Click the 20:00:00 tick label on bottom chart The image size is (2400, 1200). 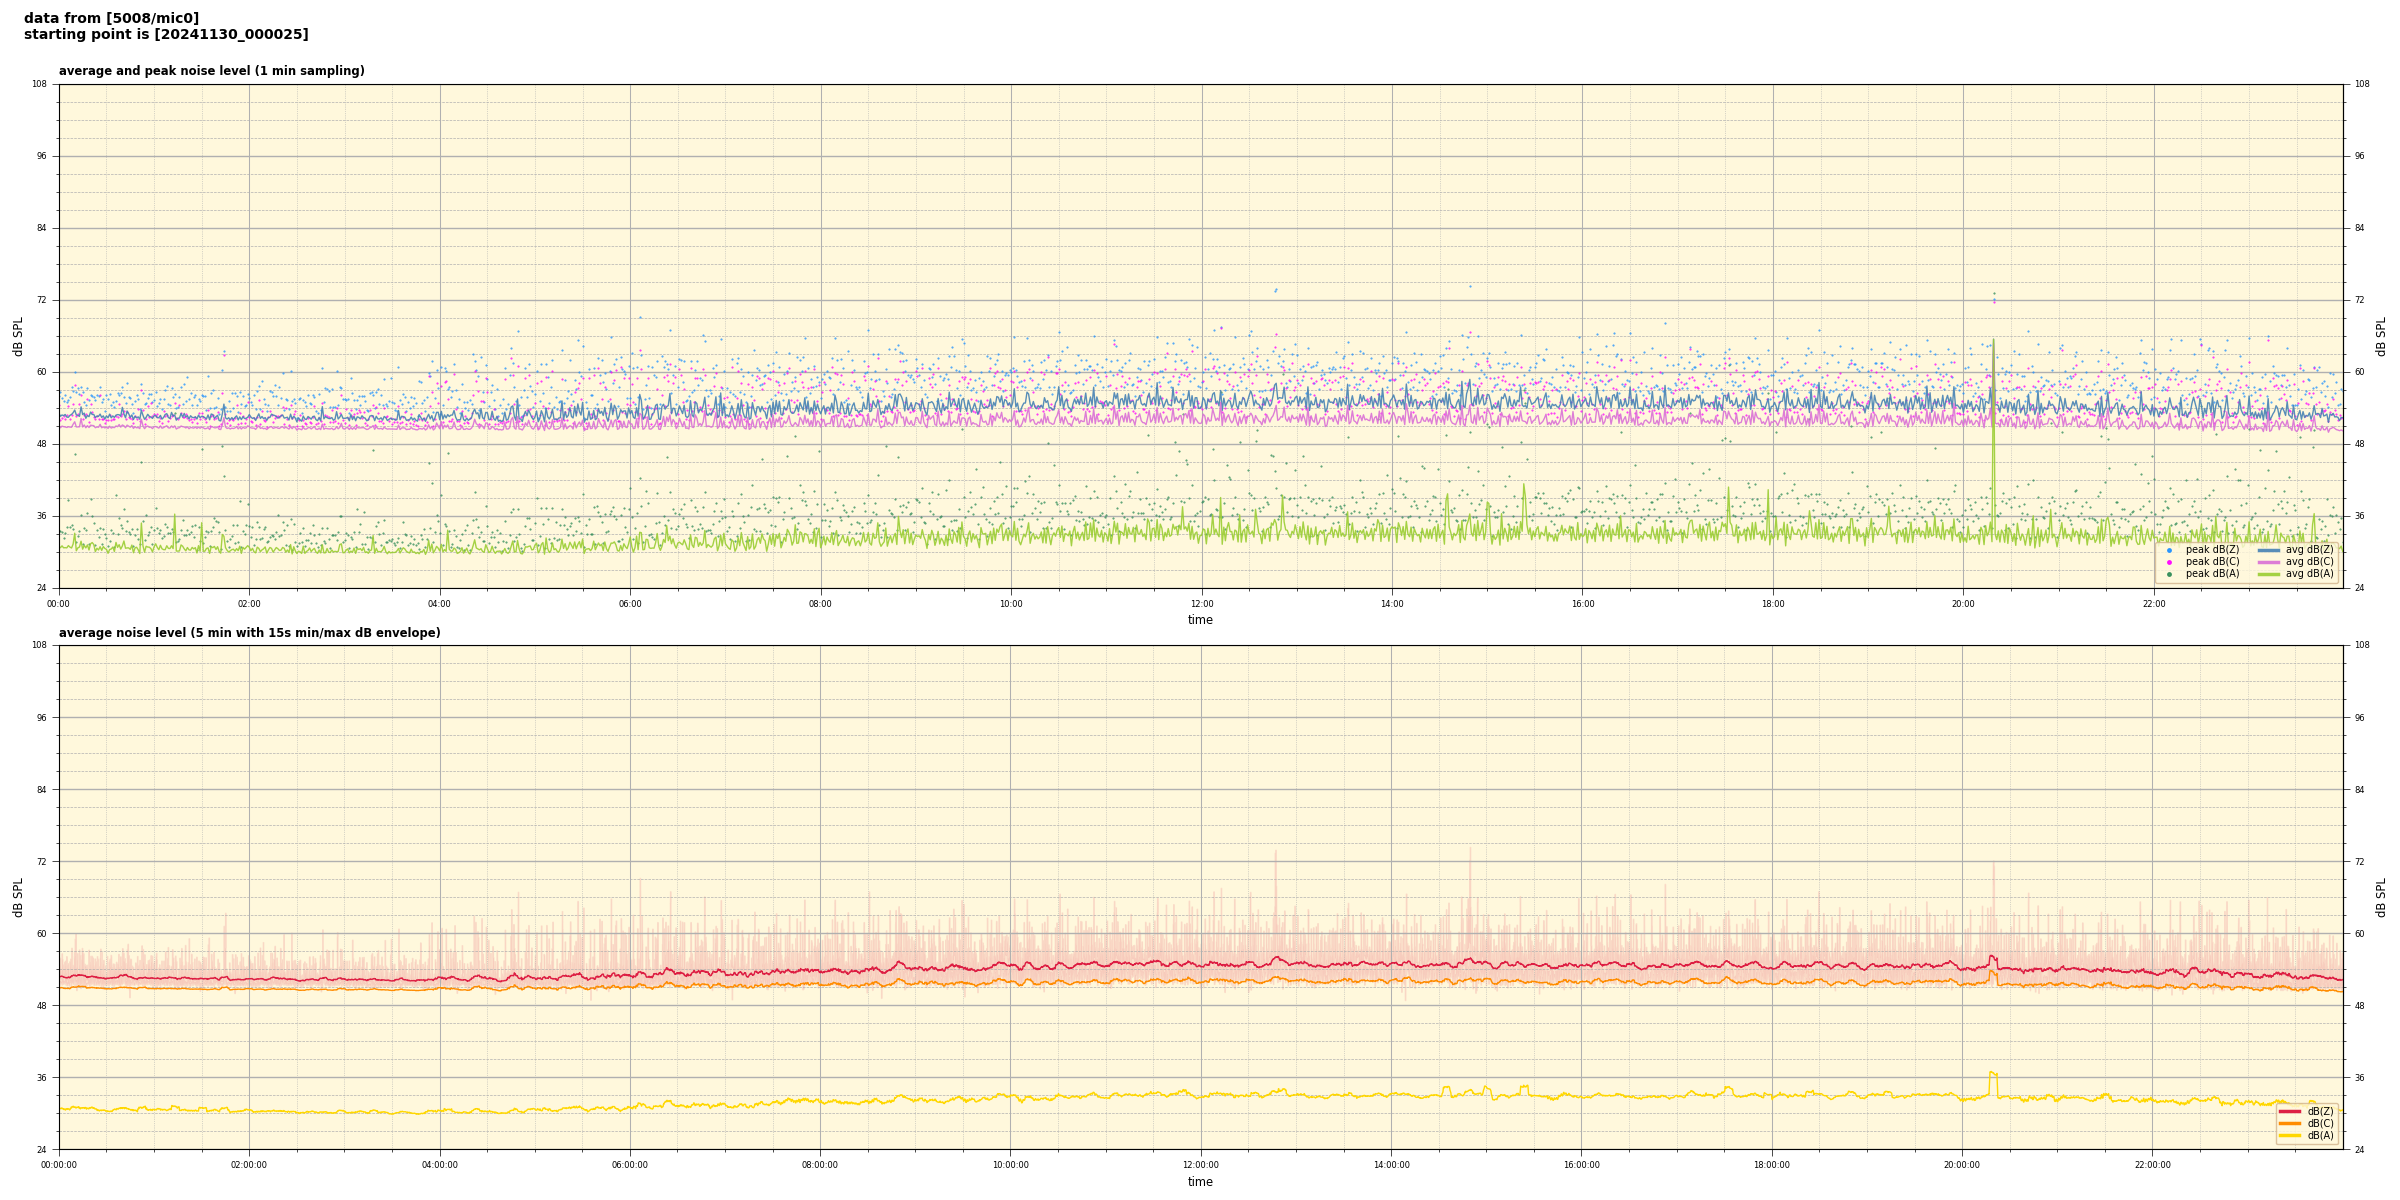pyautogui.click(x=1962, y=1165)
